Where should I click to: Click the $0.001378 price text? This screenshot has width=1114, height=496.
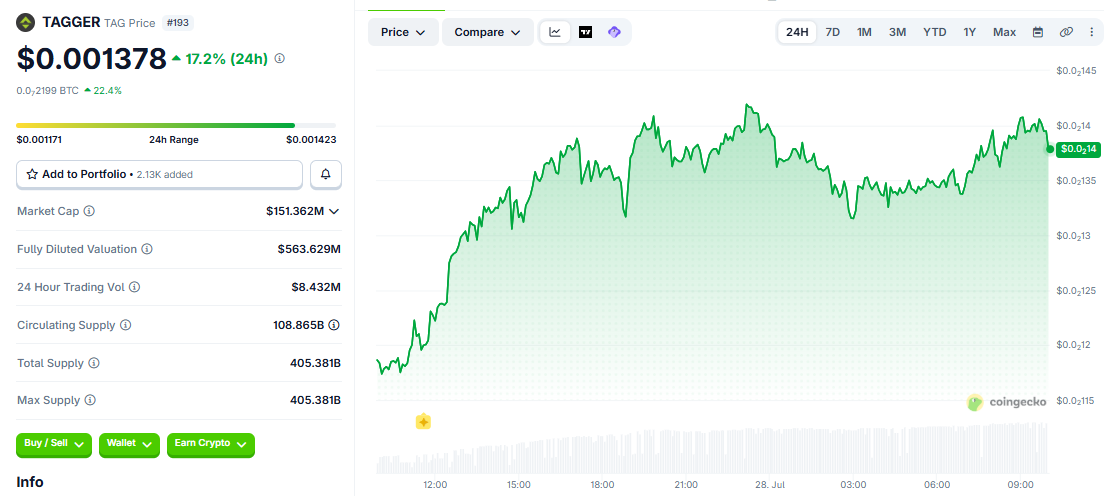(91, 59)
